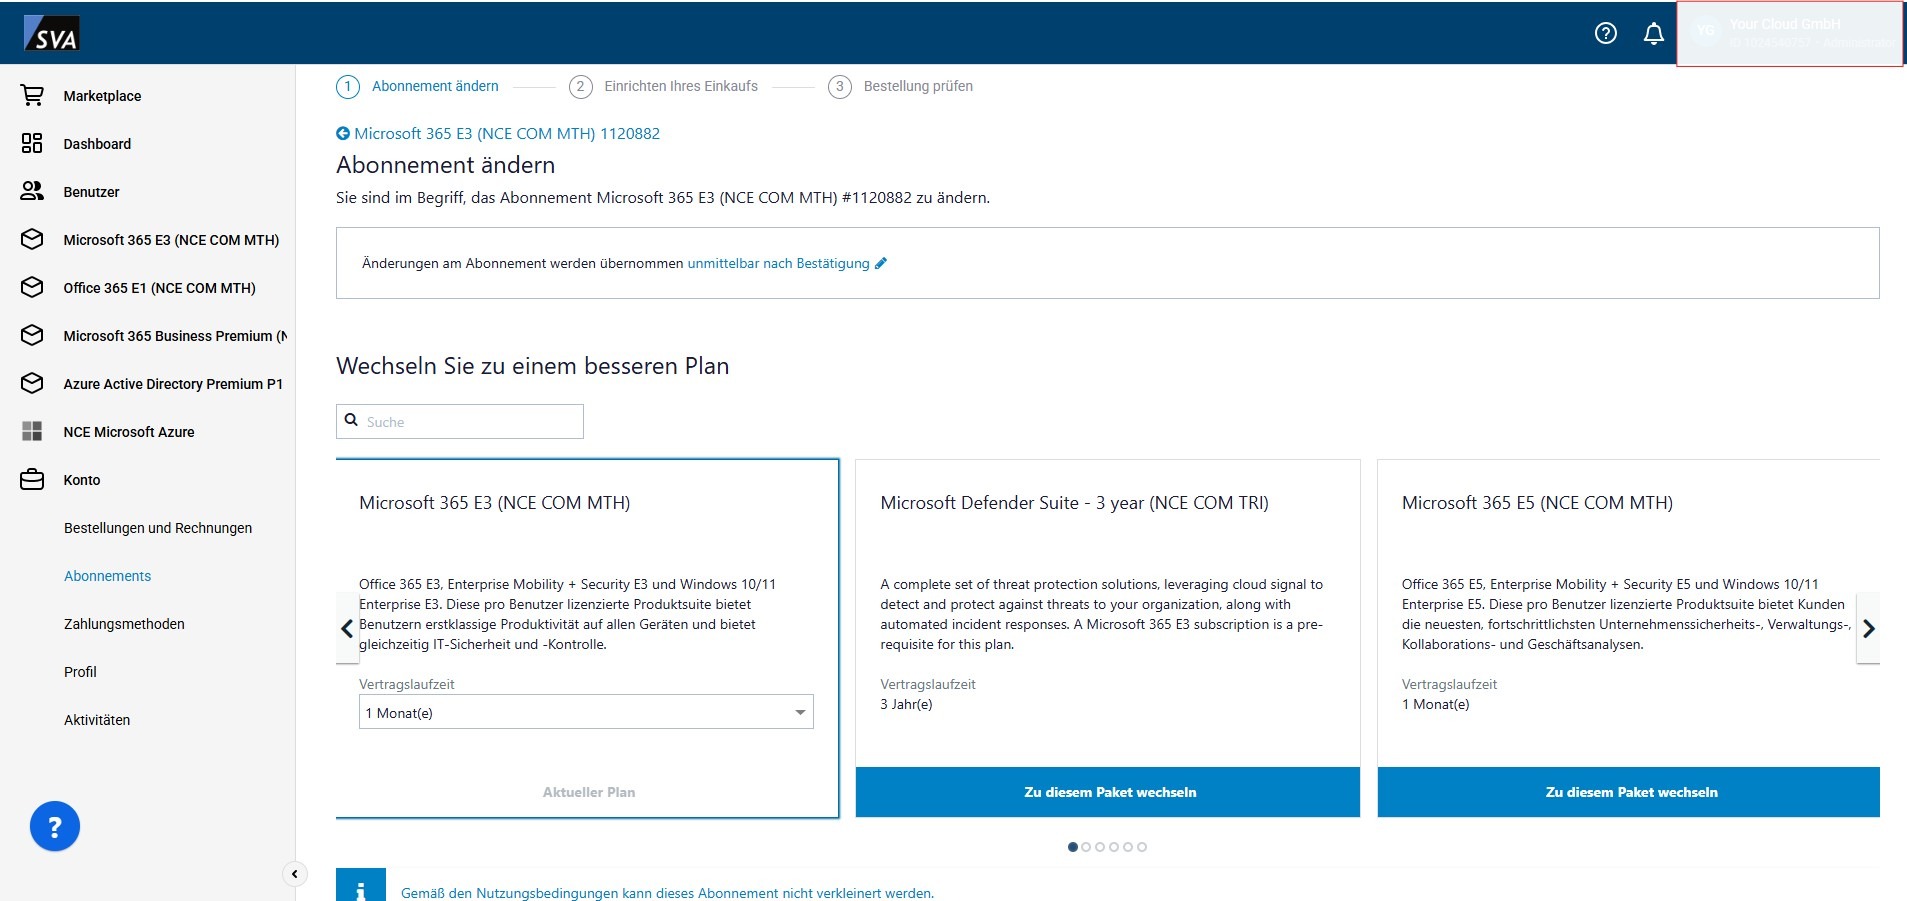
Task: Open the Your Cloud GmbH account menu
Action: pyautogui.click(x=1790, y=34)
